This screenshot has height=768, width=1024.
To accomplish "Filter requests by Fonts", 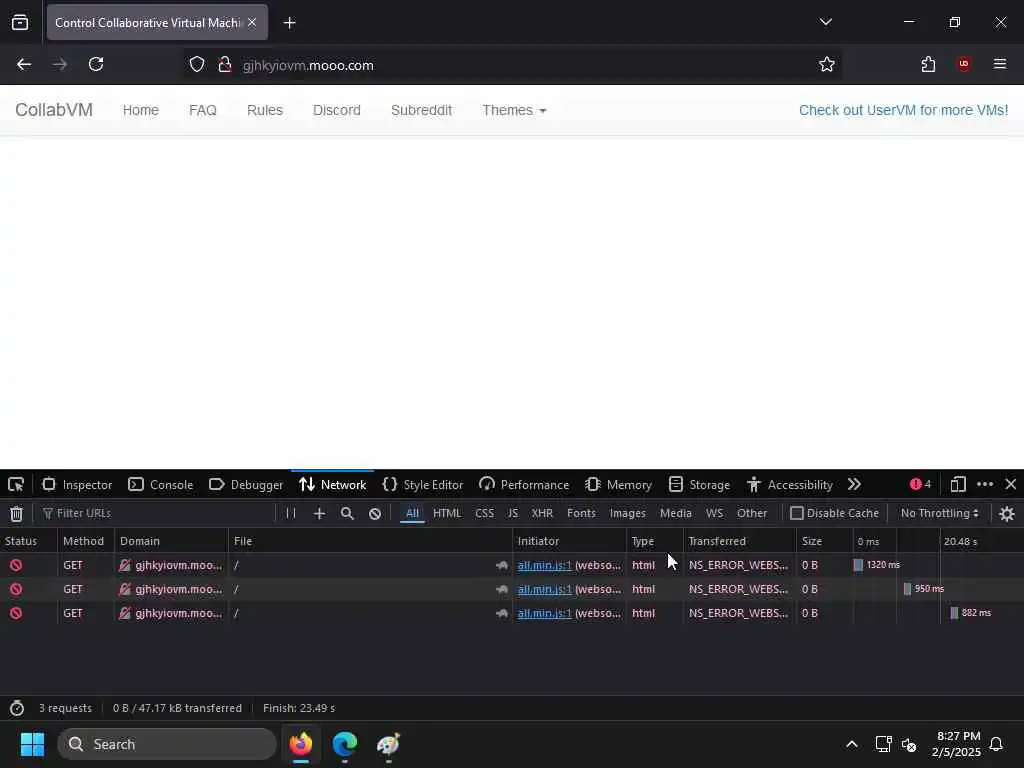I will coord(581,513).
